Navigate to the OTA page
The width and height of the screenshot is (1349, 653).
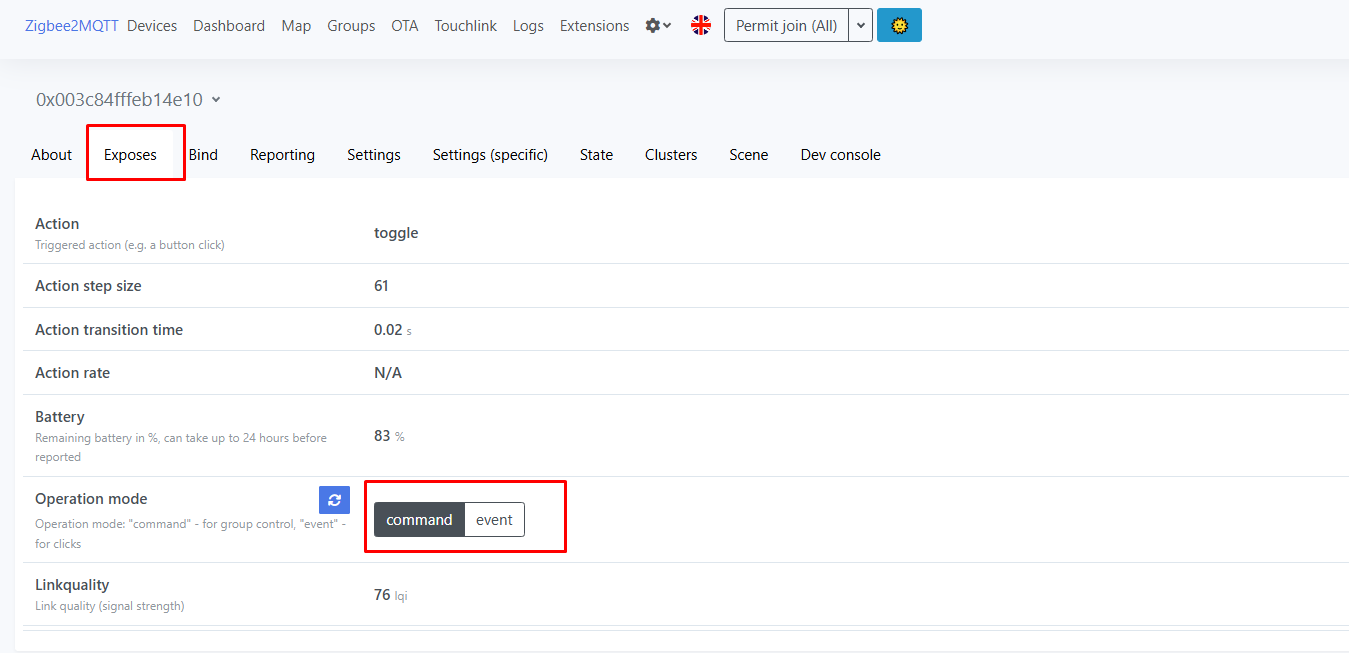(x=405, y=26)
